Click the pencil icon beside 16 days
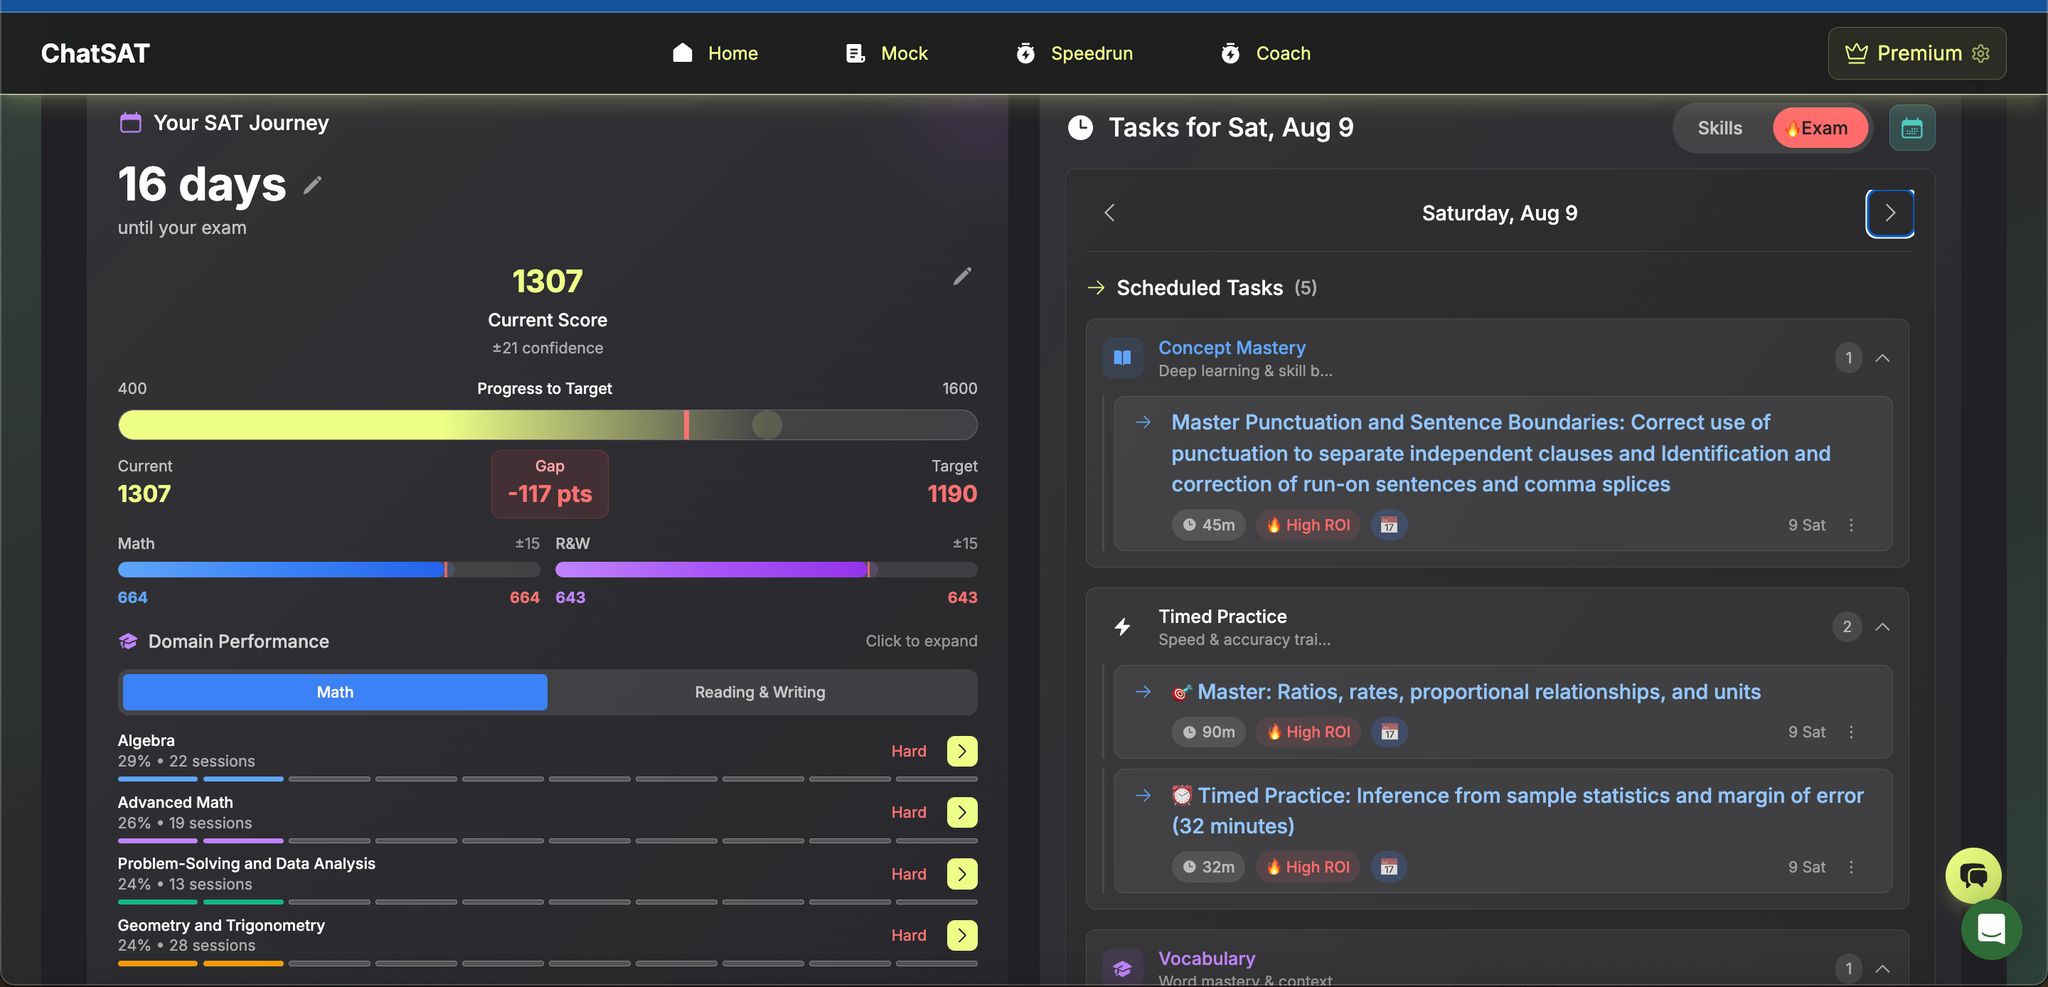This screenshot has width=2048, height=987. tap(312, 186)
